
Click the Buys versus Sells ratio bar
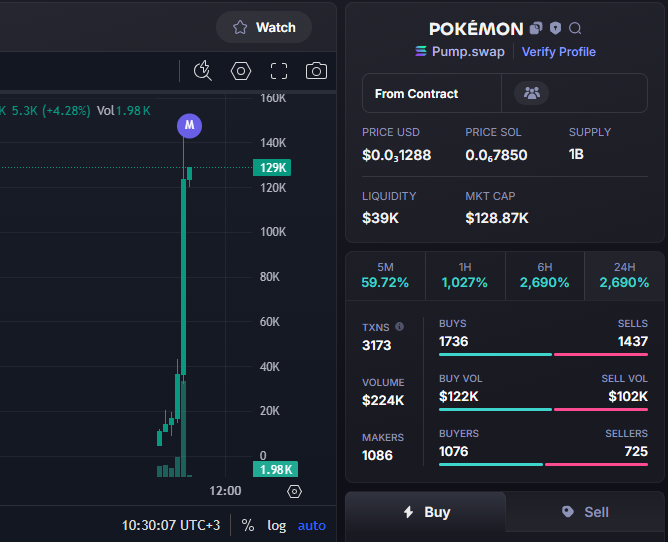click(543, 355)
